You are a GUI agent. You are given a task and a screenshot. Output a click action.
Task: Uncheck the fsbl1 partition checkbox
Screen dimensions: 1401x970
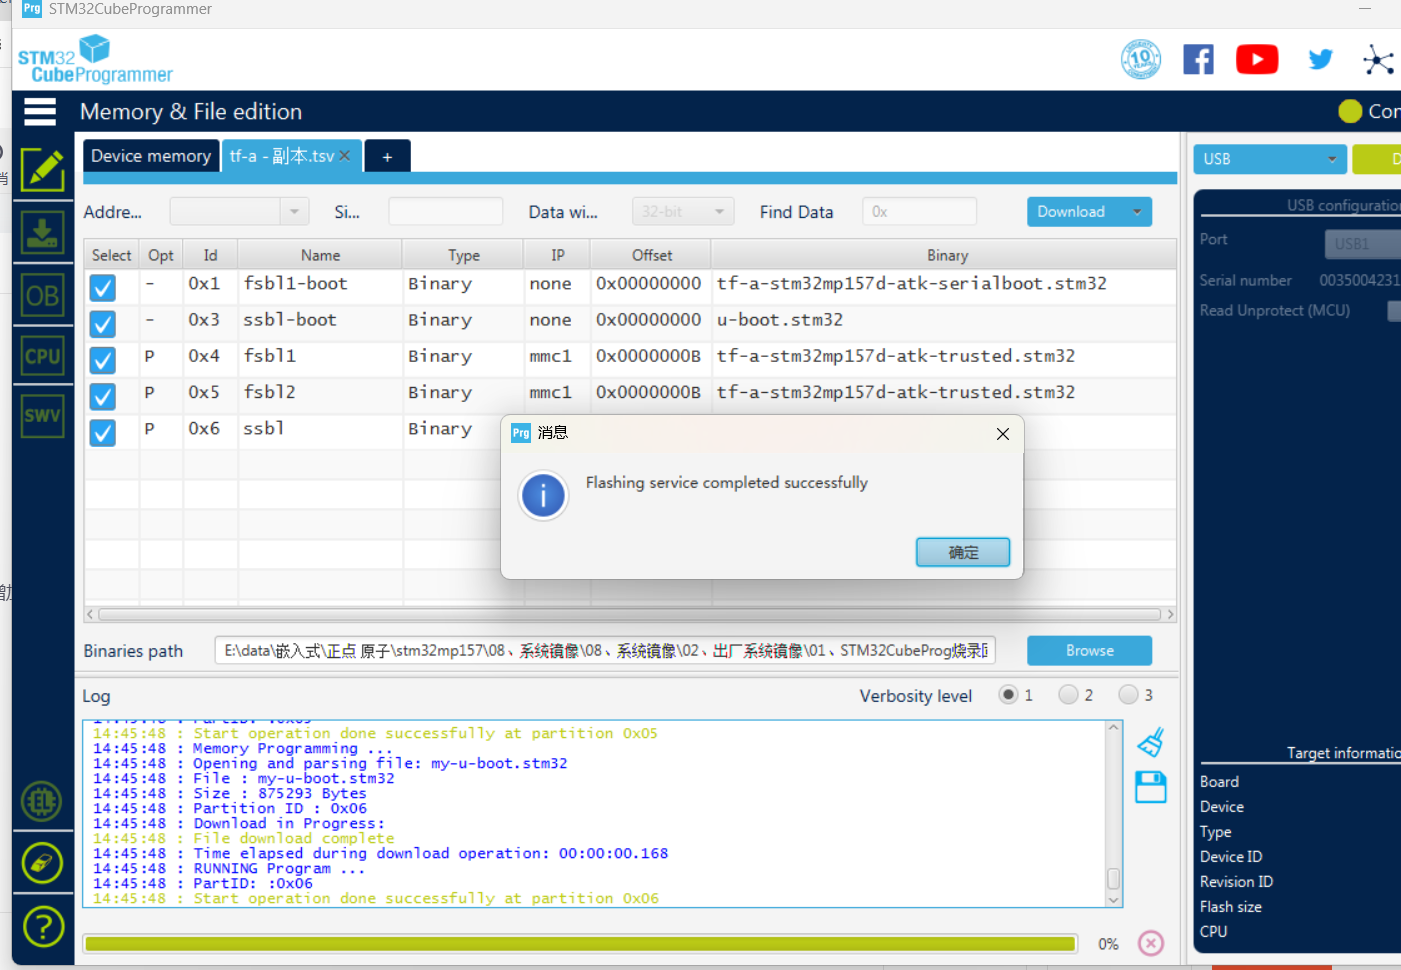pos(103,360)
